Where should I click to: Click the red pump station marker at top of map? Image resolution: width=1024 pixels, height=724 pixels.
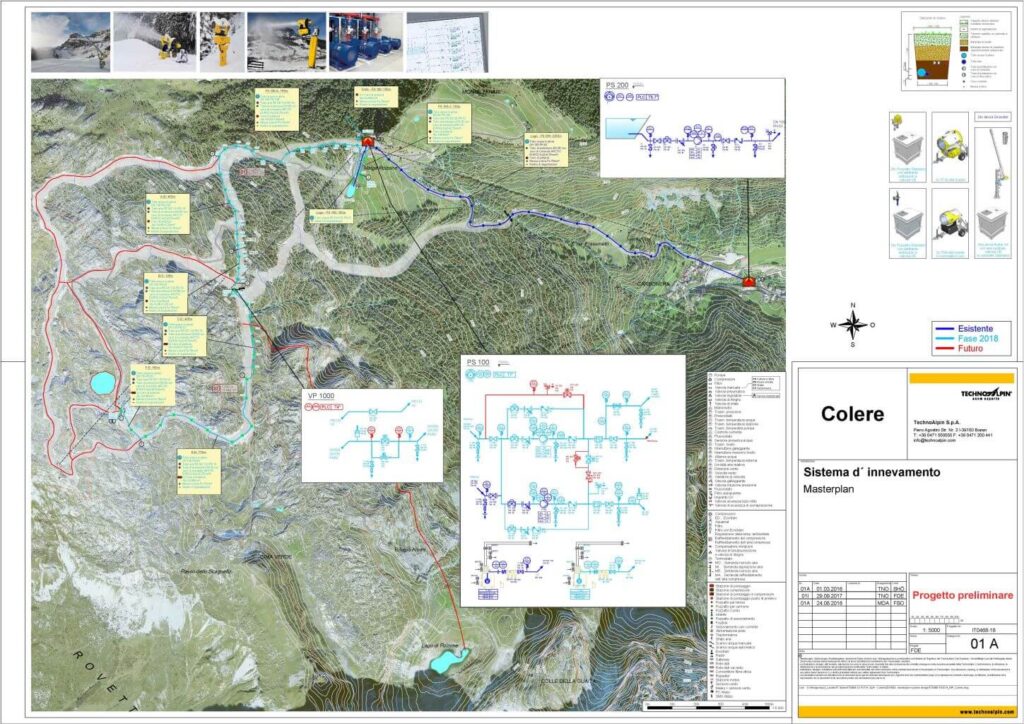point(367,141)
